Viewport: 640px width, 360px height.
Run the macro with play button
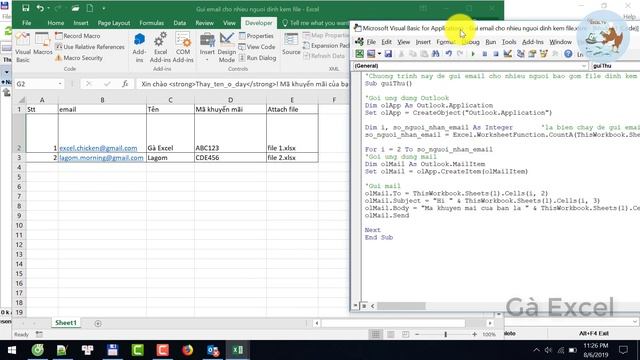tap(473, 53)
